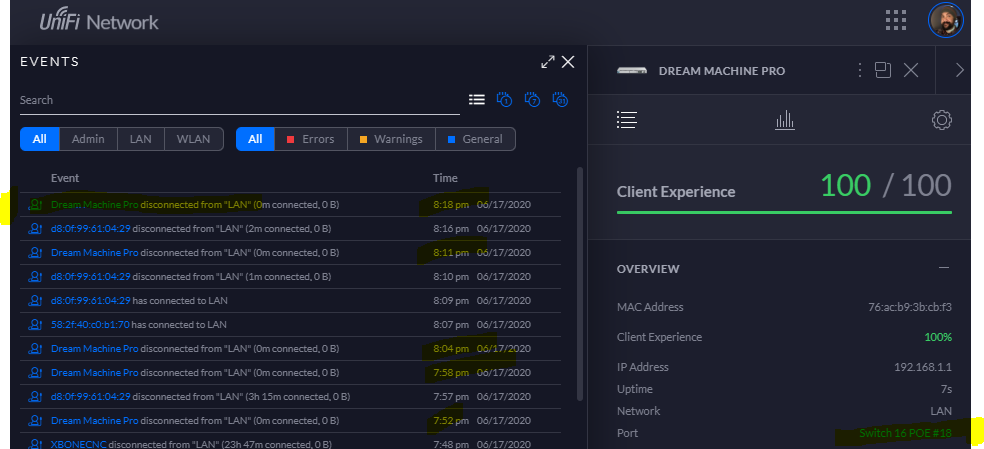Click the Uptime value 7s

click(x=946, y=389)
